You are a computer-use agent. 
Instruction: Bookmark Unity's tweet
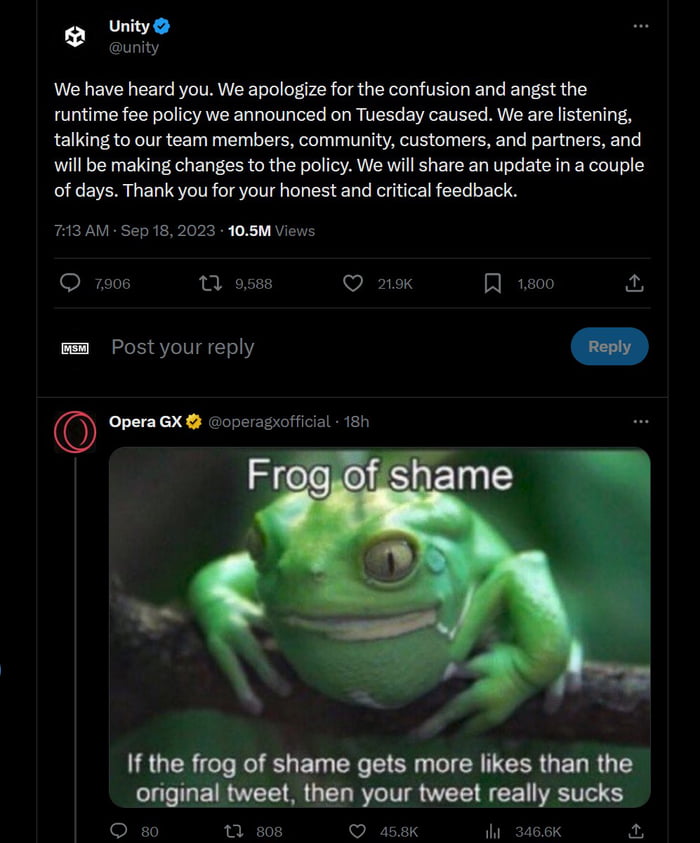click(492, 283)
